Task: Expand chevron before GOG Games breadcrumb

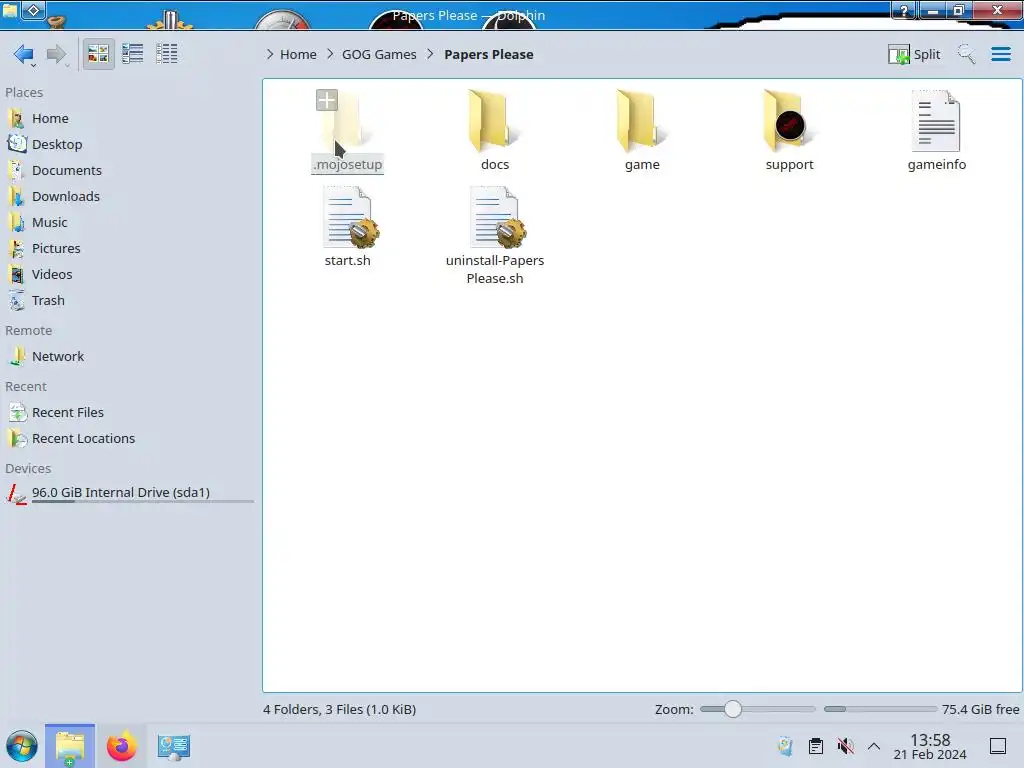Action: point(330,54)
